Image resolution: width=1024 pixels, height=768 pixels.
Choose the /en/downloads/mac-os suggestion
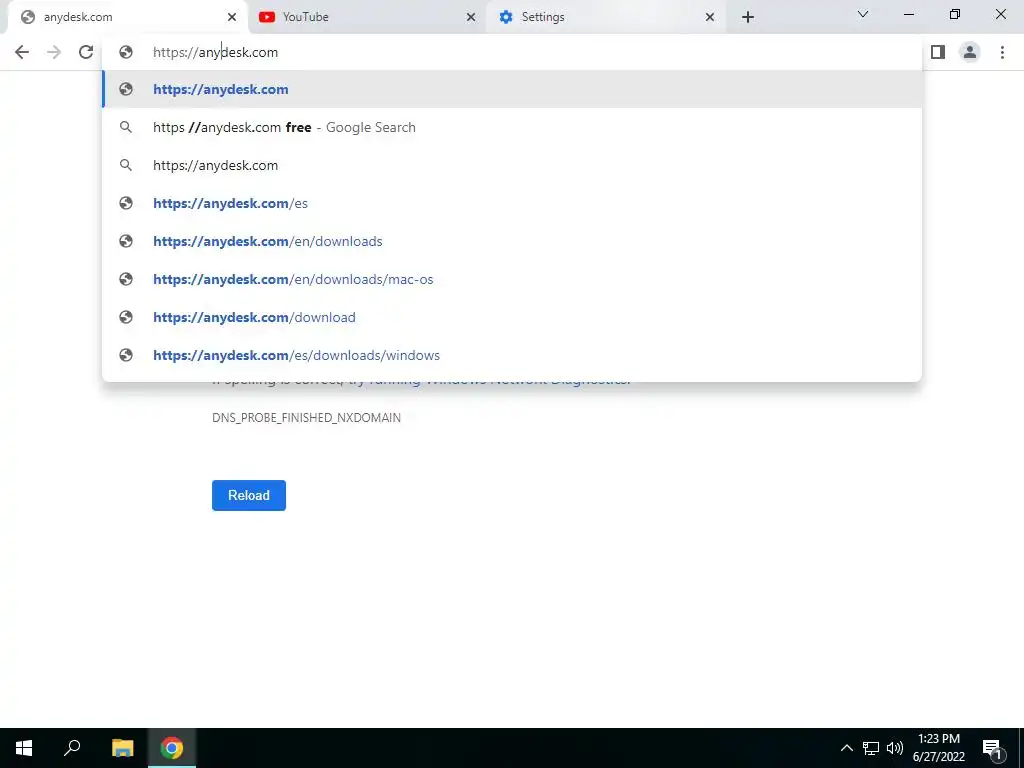[x=512, y=279]
